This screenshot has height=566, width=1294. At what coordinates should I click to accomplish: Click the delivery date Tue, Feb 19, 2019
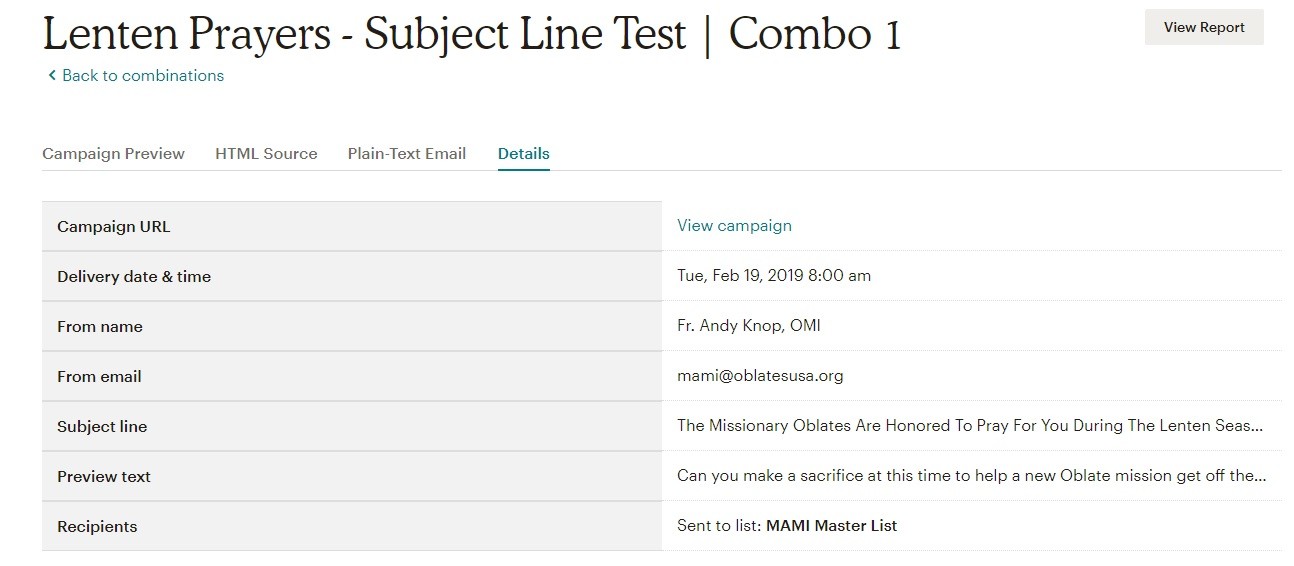(x=773, y=276)
